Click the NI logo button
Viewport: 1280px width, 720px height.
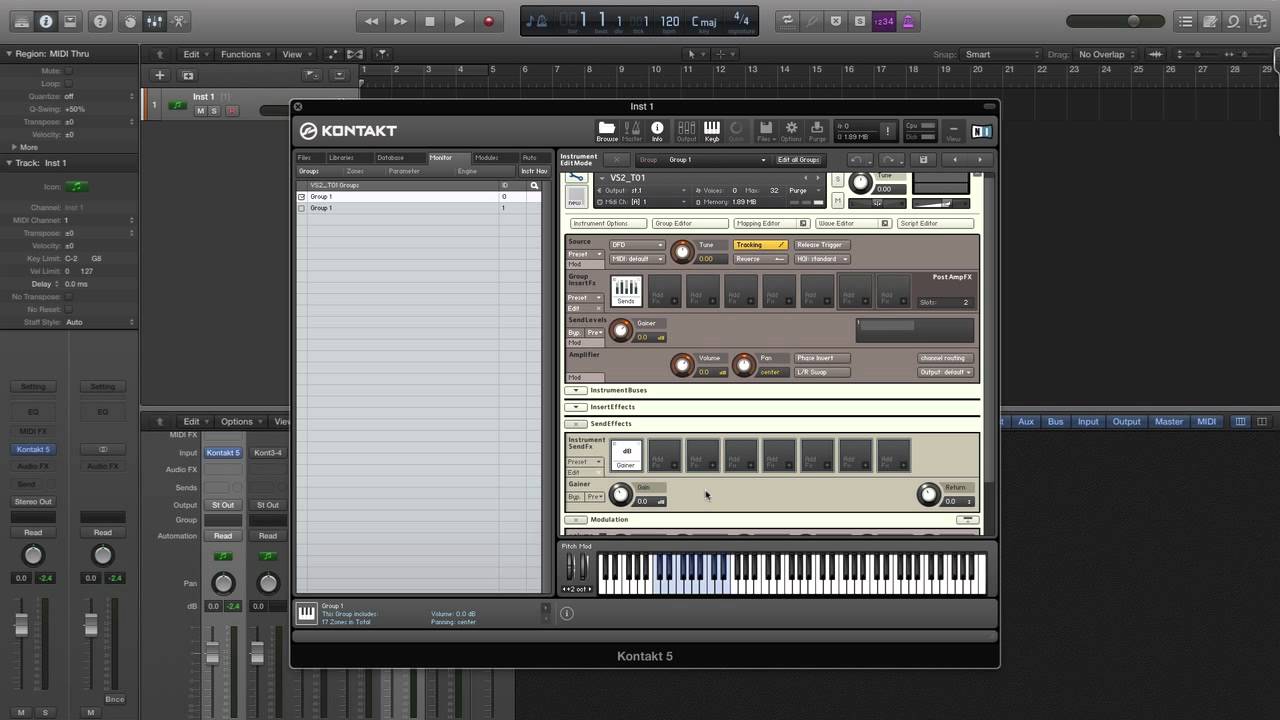982,131
